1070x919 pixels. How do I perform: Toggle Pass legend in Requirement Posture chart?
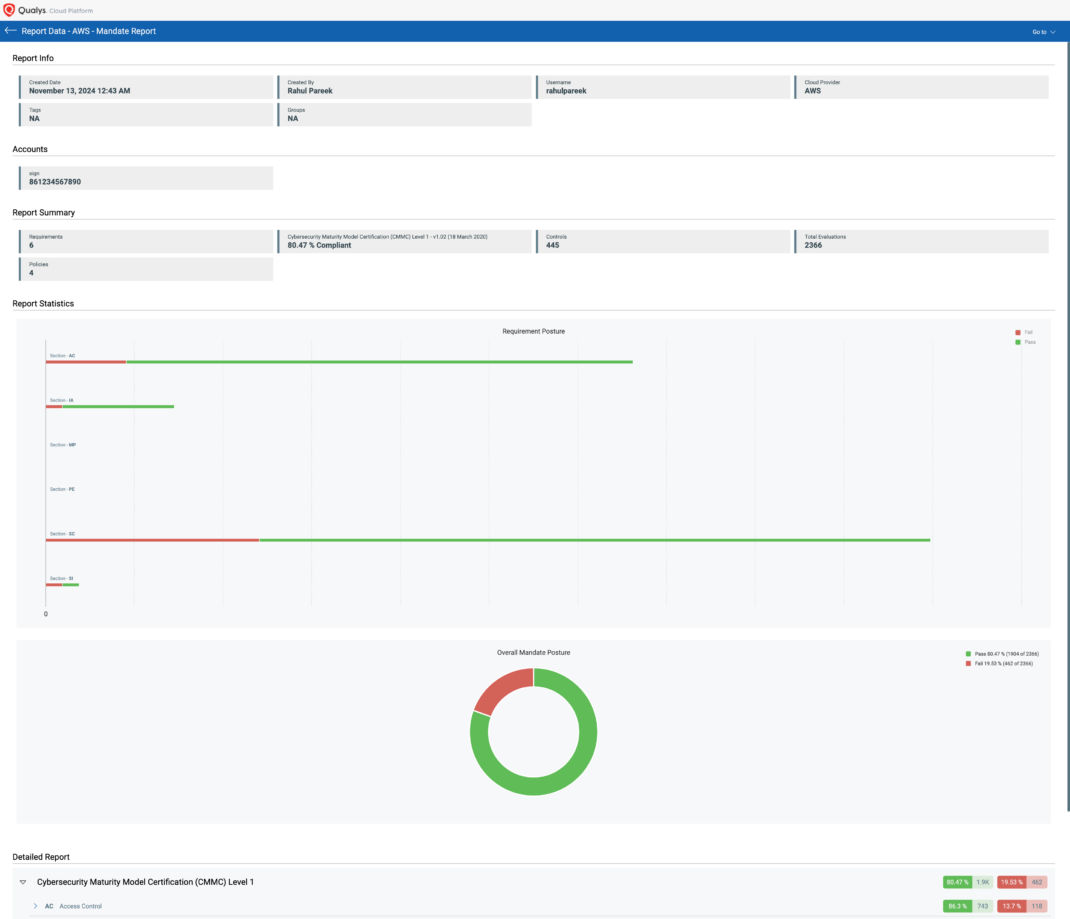1025,342
